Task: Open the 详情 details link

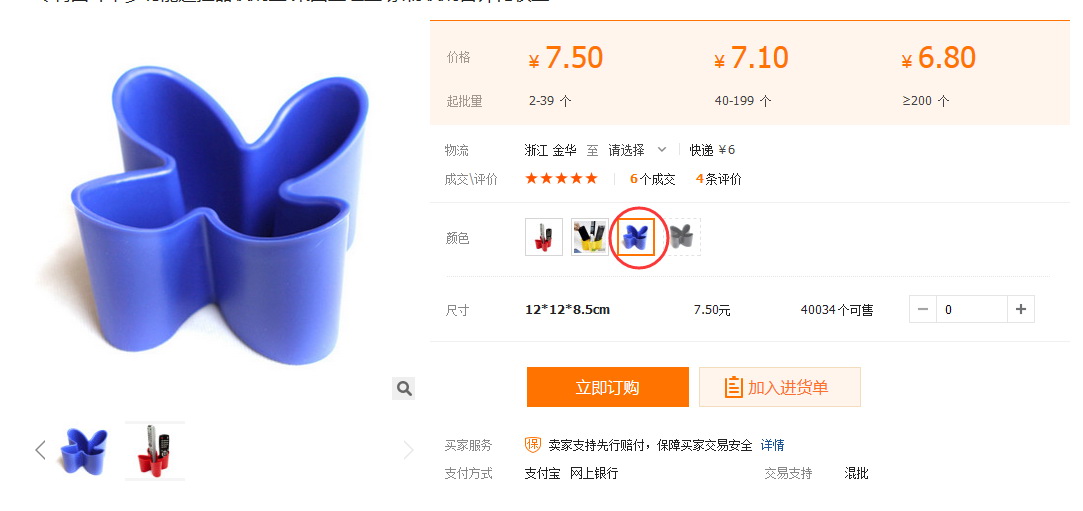Action: [x=772, y=445]
